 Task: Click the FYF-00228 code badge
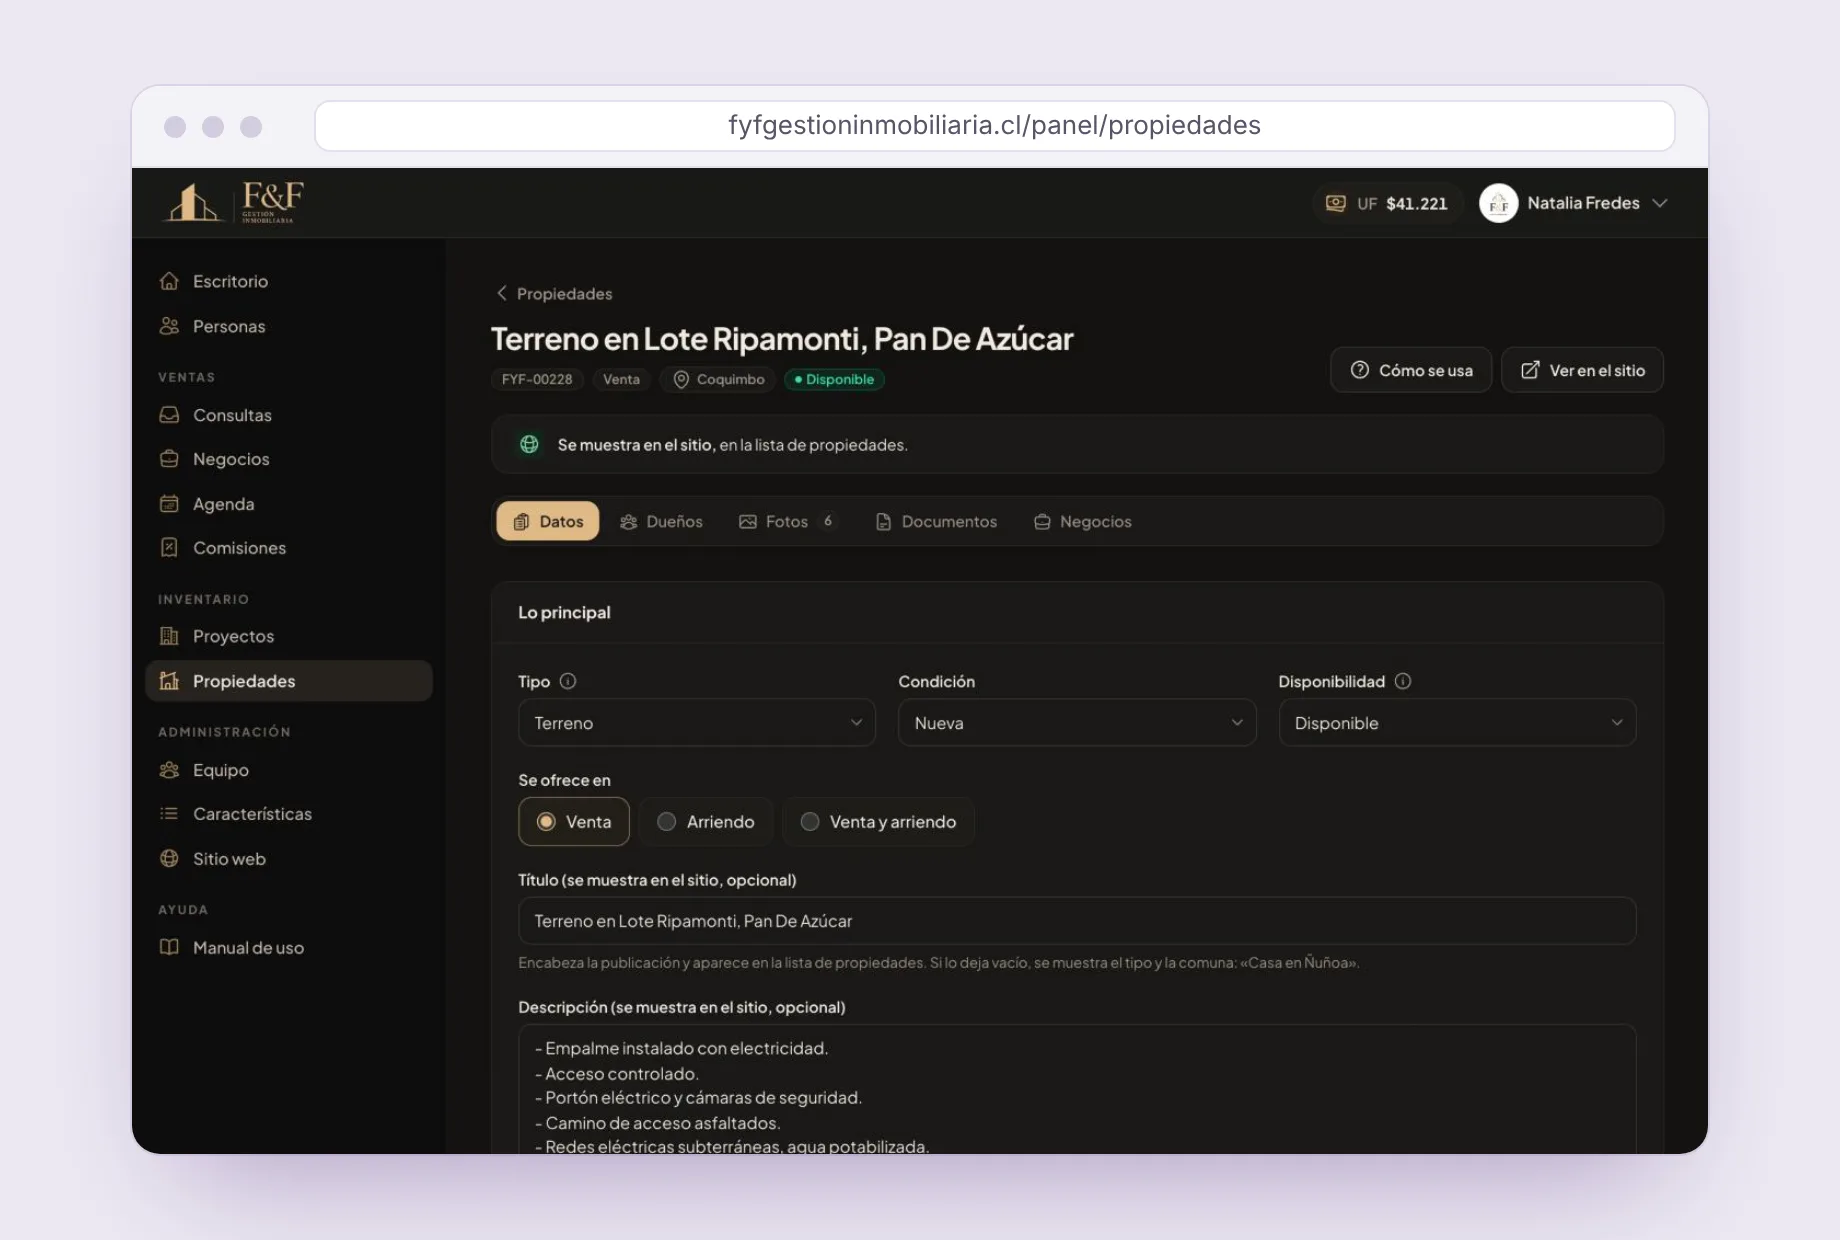tap(537, 379)
